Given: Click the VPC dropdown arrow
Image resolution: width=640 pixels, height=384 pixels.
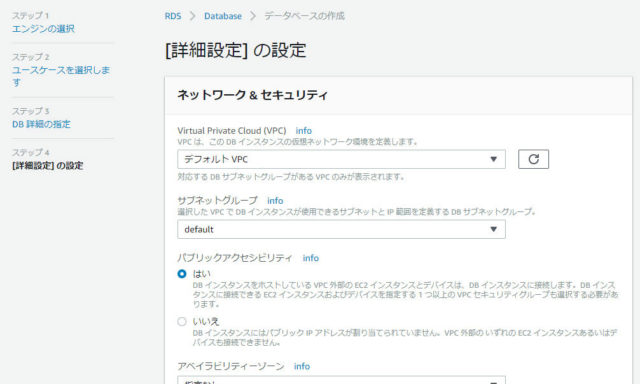Looking at the screenshot, I should tap(493, 159).
